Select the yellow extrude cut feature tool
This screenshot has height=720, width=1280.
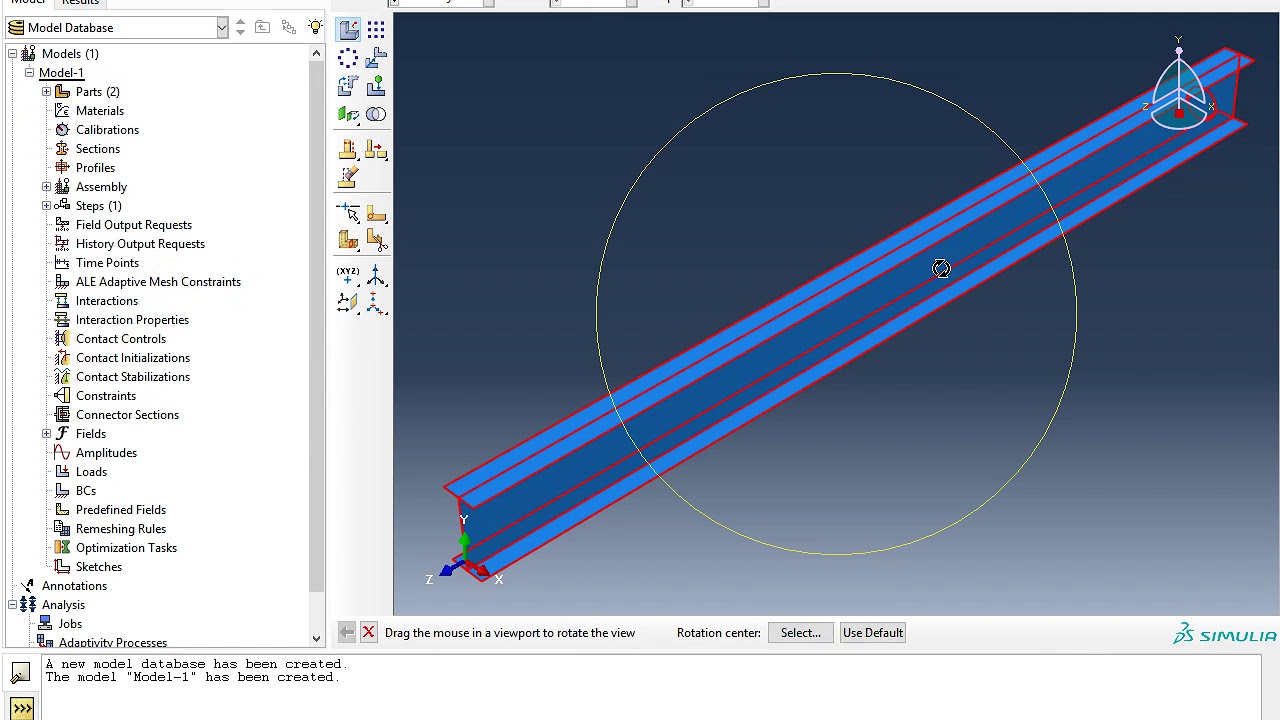[348, 150]
